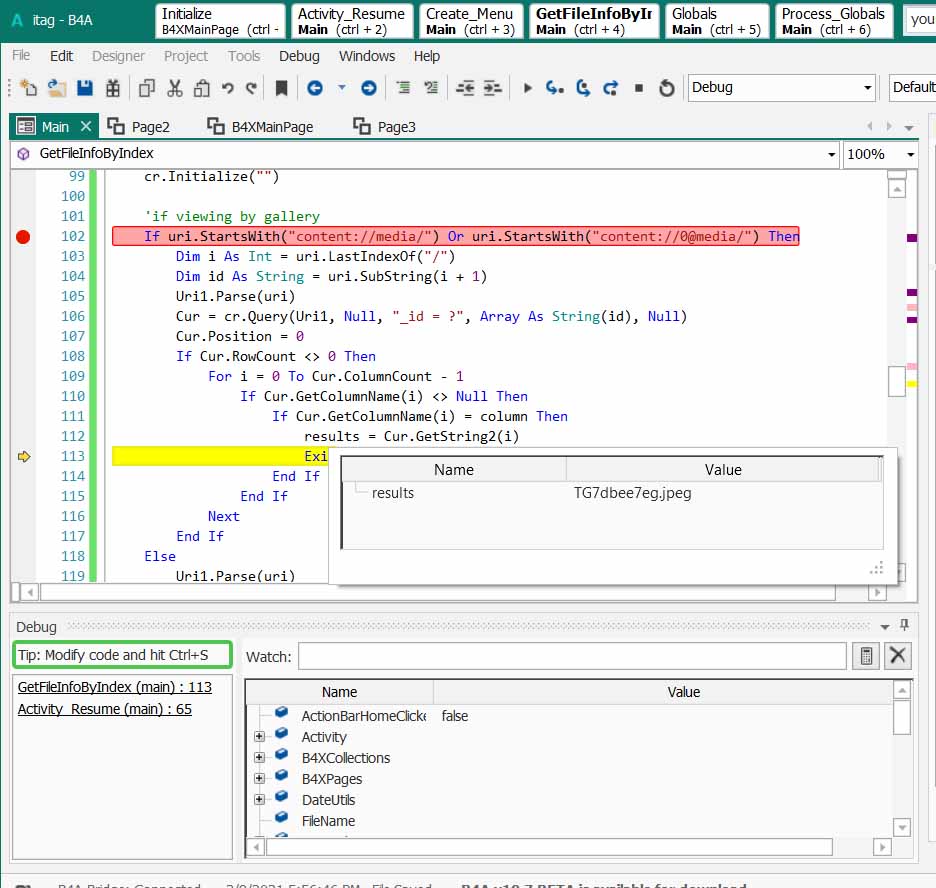936x888 pixels.
Task: Clear the watch with the X button
Action: point(898,656)
